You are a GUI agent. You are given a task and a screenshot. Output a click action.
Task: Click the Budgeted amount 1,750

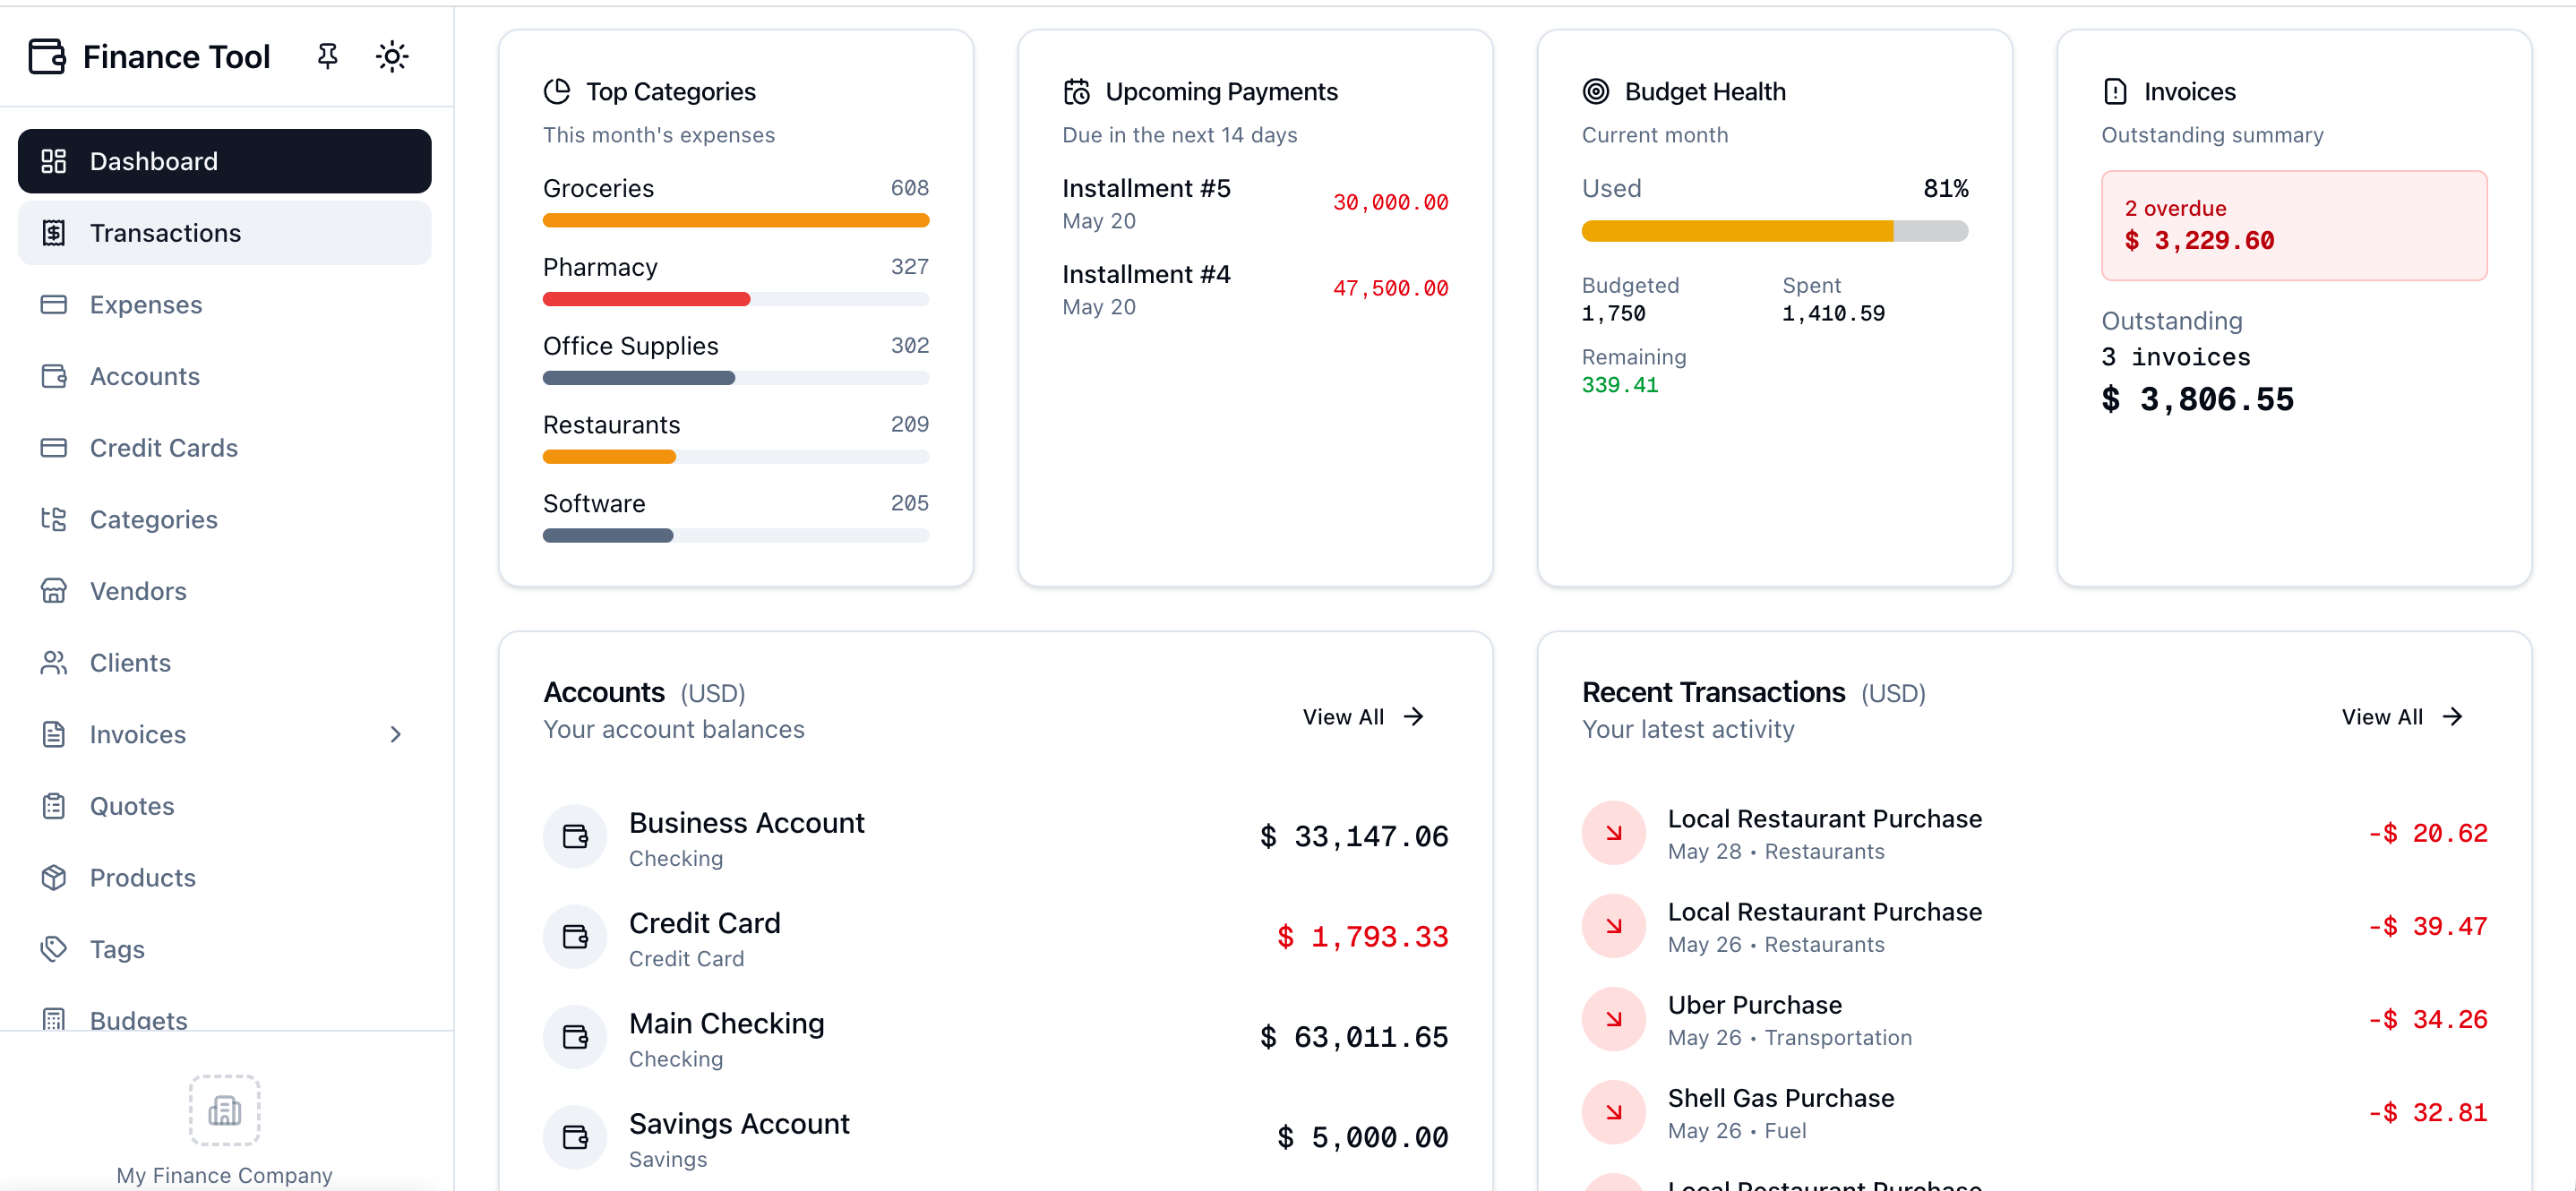click(1613, 313)
